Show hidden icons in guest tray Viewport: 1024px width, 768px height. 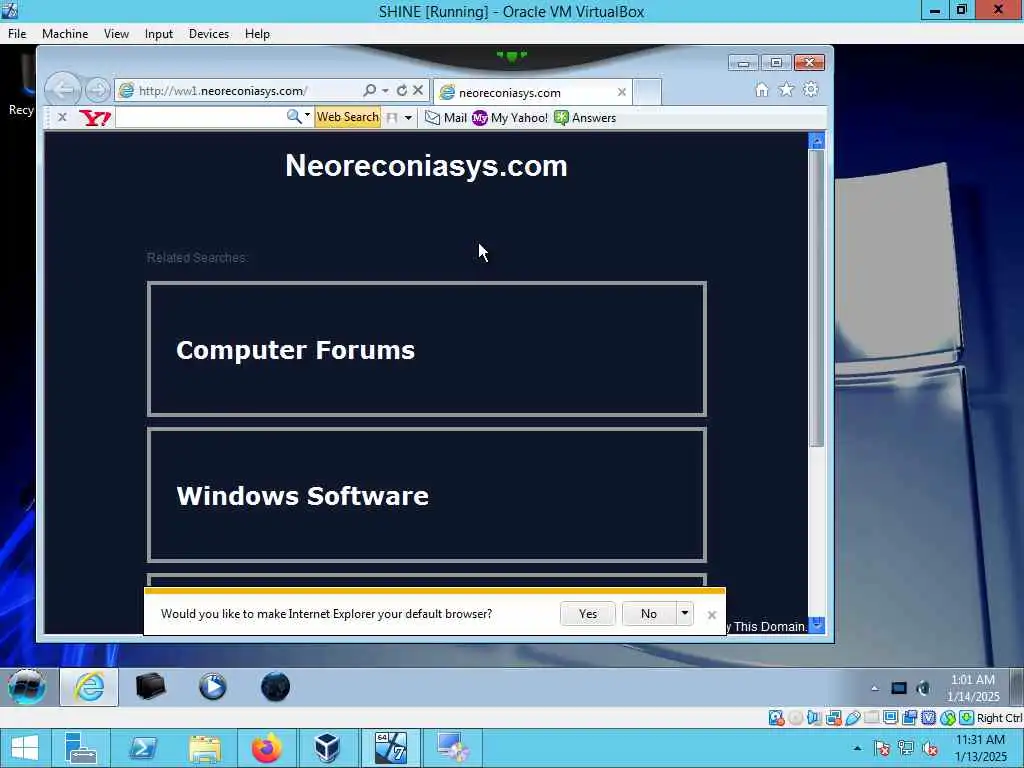pos(874,688)
